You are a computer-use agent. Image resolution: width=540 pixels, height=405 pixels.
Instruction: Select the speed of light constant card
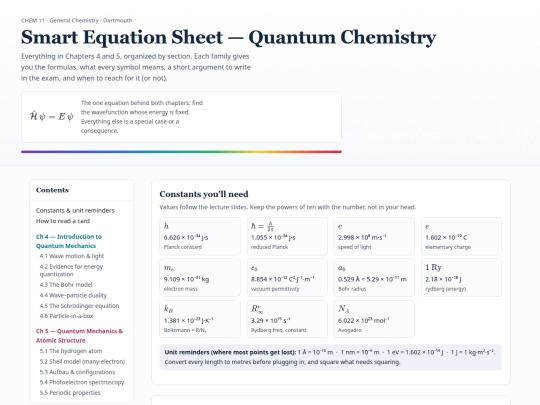[x=374, y=236]
